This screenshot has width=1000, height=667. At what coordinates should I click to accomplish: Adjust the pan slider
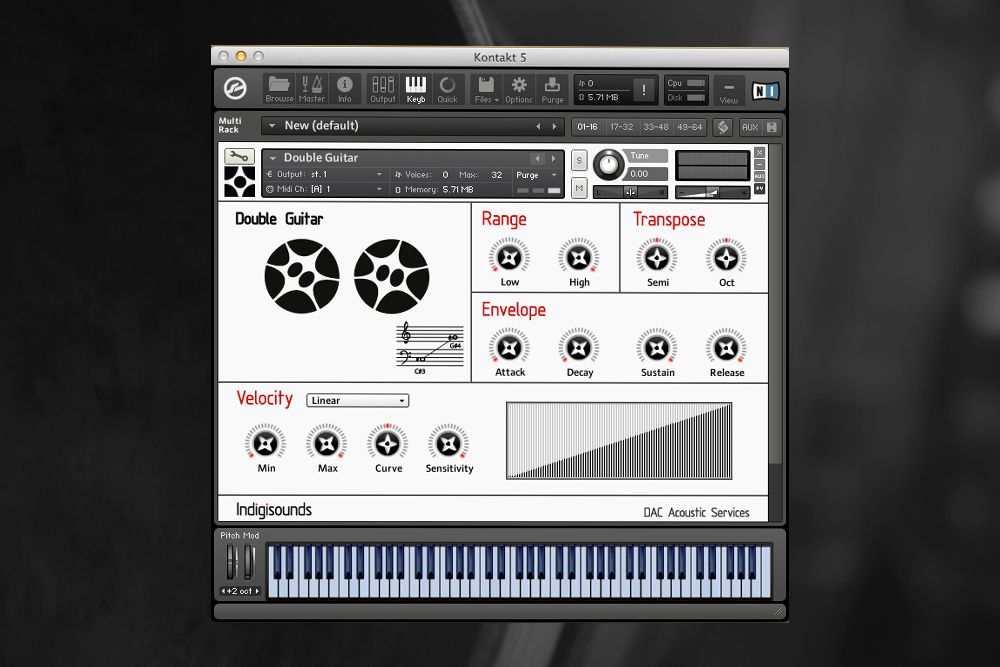(x=630, y=192)
